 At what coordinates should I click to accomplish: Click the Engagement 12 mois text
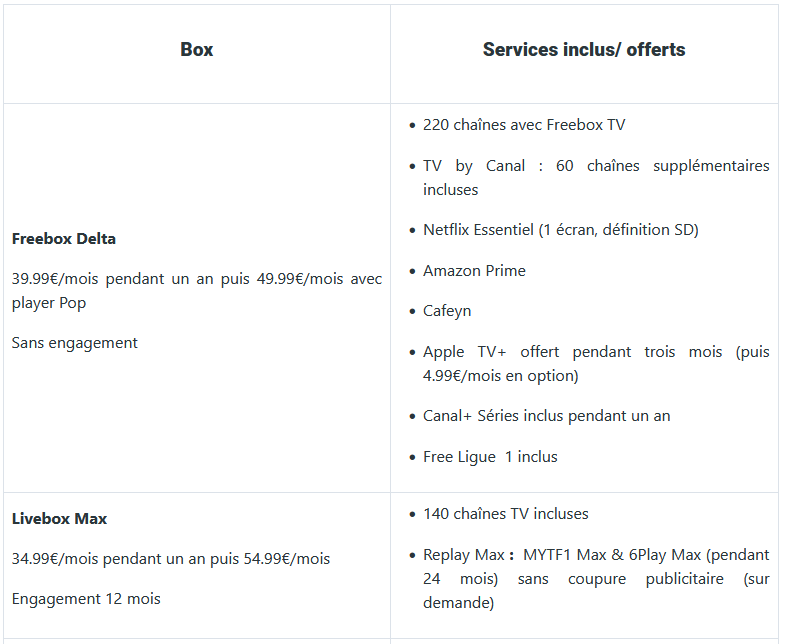86,599
